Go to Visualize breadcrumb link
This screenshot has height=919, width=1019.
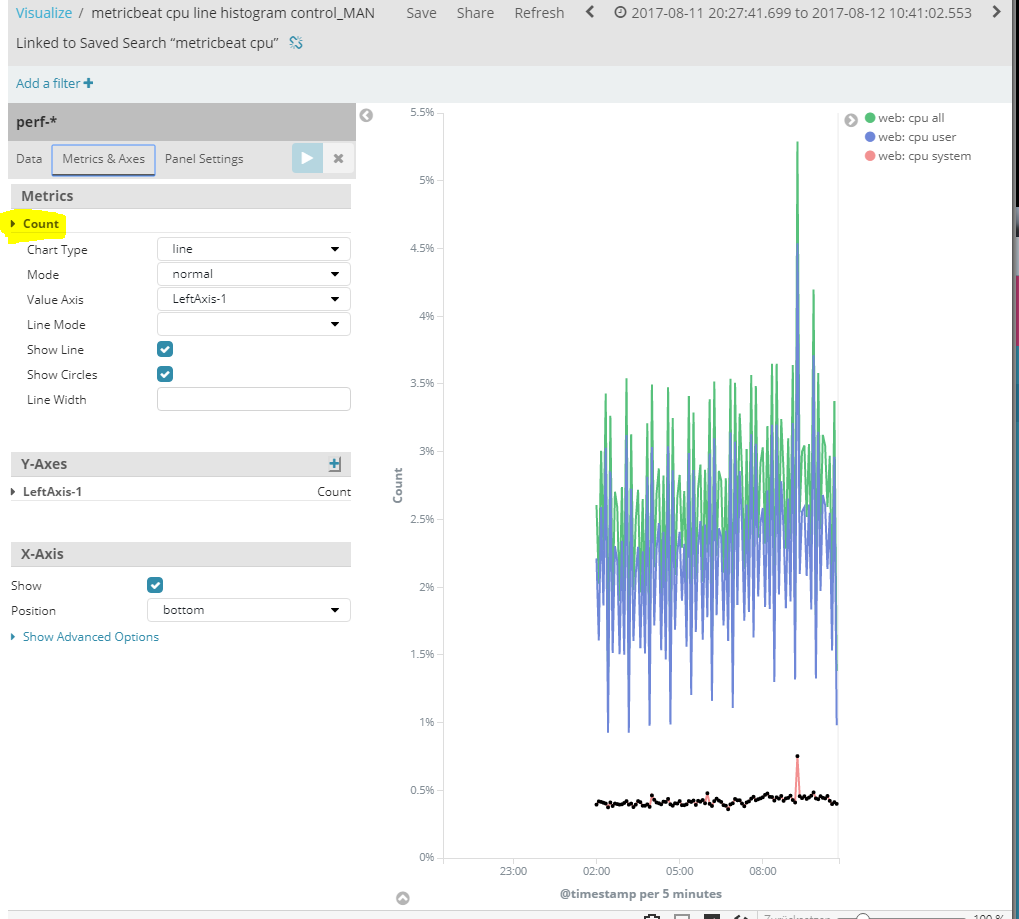44,13
